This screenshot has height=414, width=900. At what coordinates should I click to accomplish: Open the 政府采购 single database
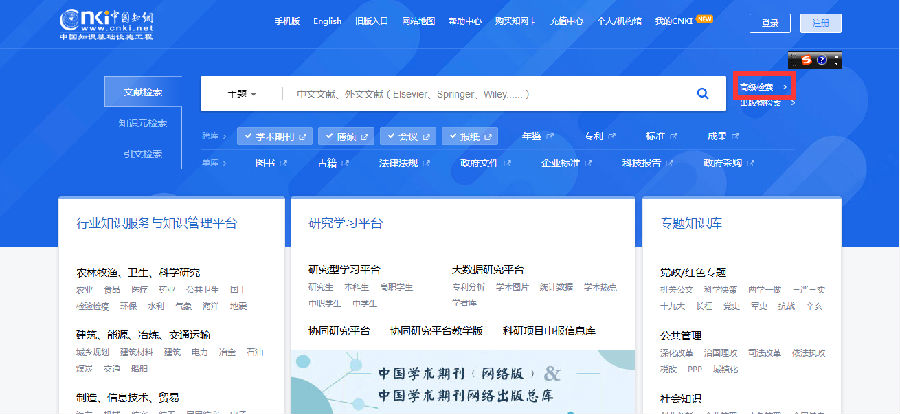point(723,163)
